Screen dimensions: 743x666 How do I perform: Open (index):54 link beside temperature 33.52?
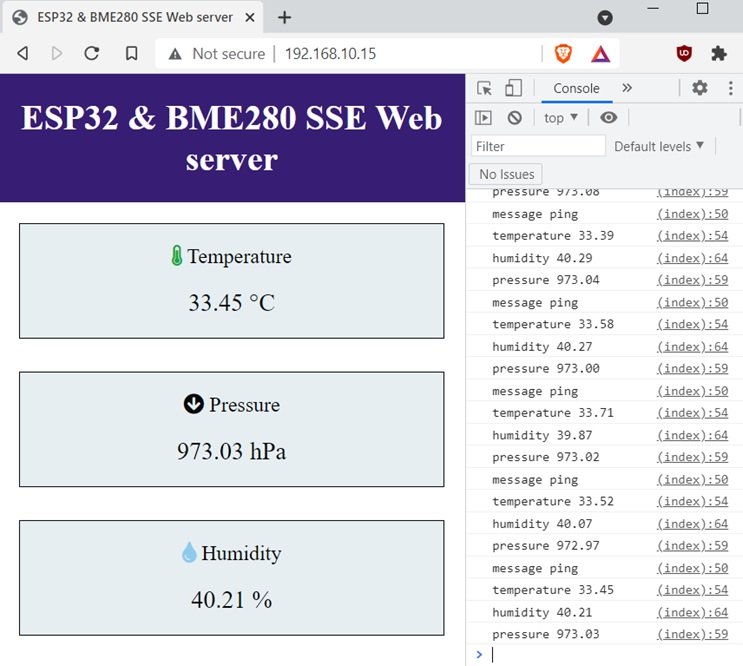coord(692,501)
